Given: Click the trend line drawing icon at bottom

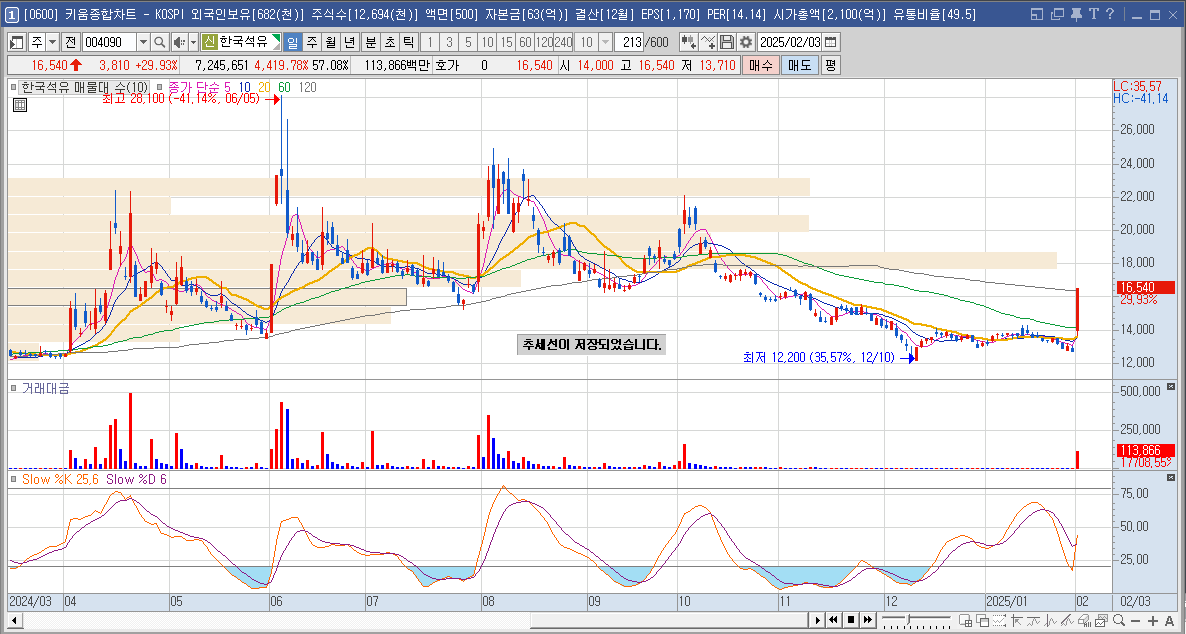Looking at the screenshot, I should [x=1067, y=620].
